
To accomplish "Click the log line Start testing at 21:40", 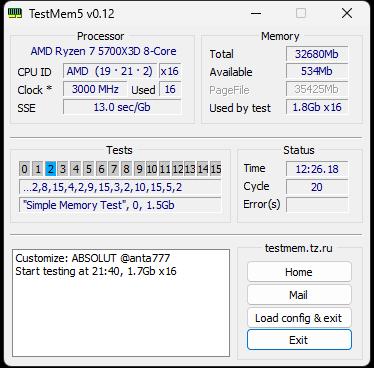I will click(x=96, y=271).
